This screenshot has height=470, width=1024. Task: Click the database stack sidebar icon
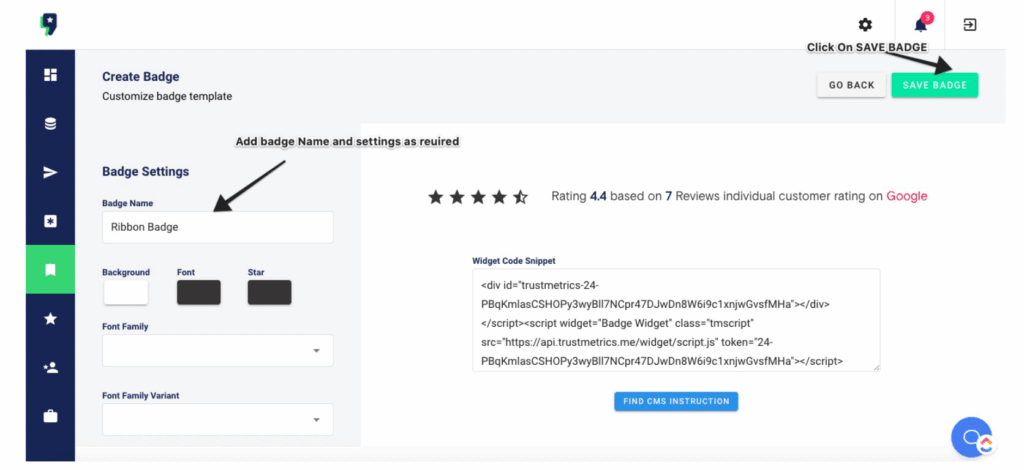[50, 123]
